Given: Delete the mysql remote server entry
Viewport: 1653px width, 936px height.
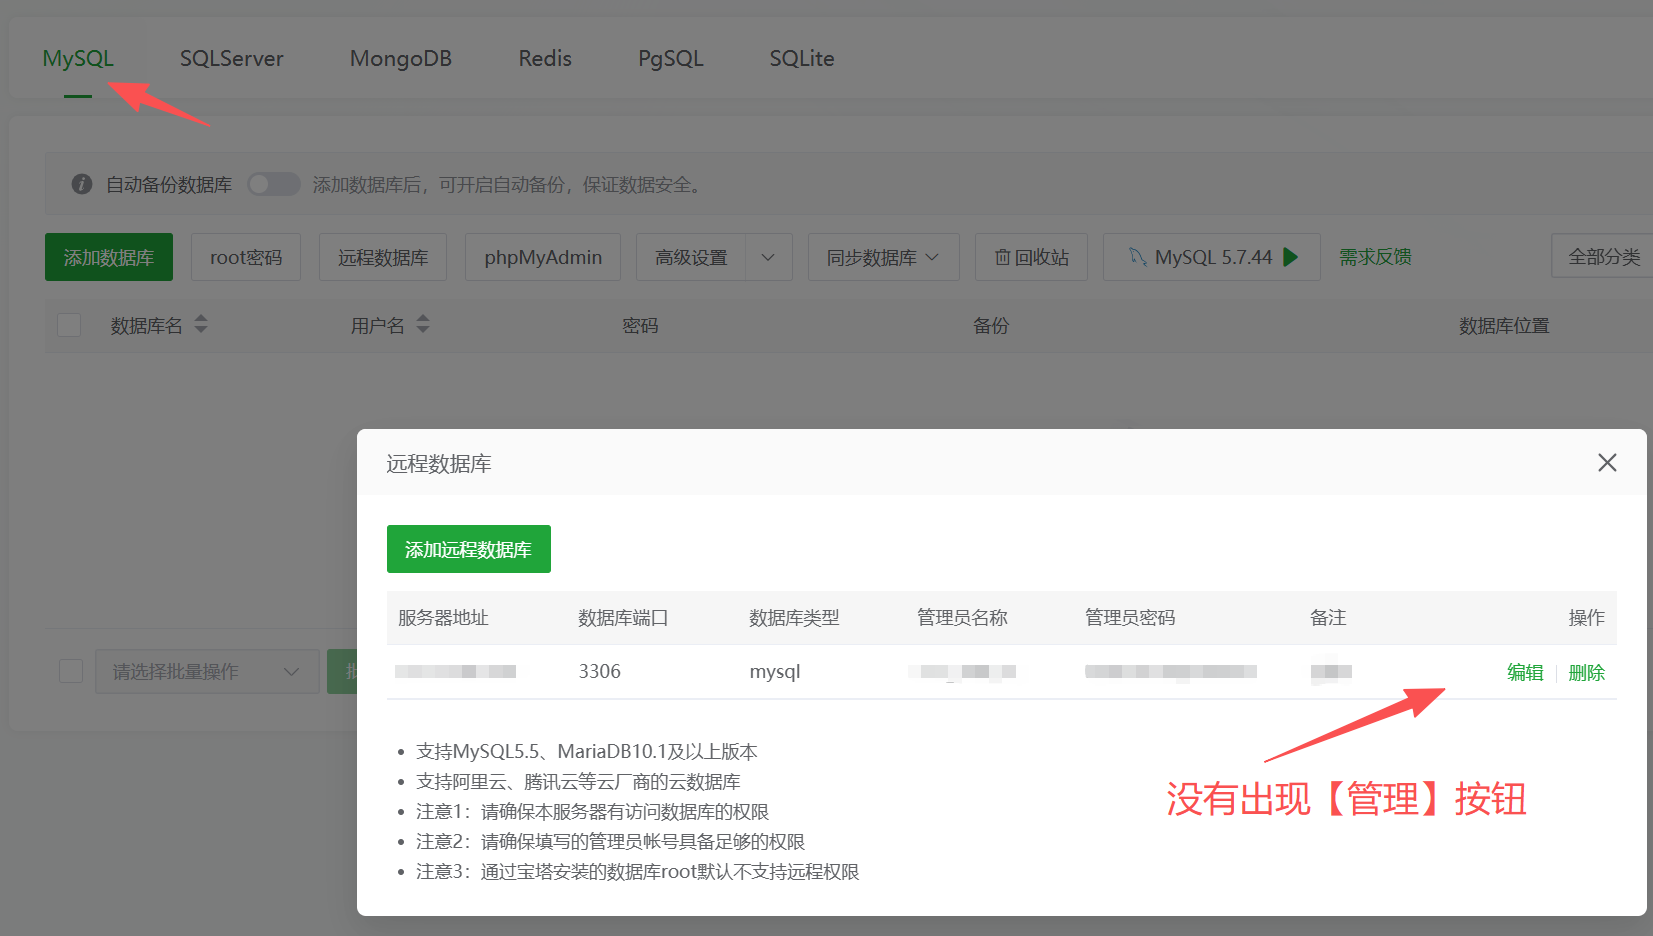Looking at the screenshot, I should pos(1586,672).
